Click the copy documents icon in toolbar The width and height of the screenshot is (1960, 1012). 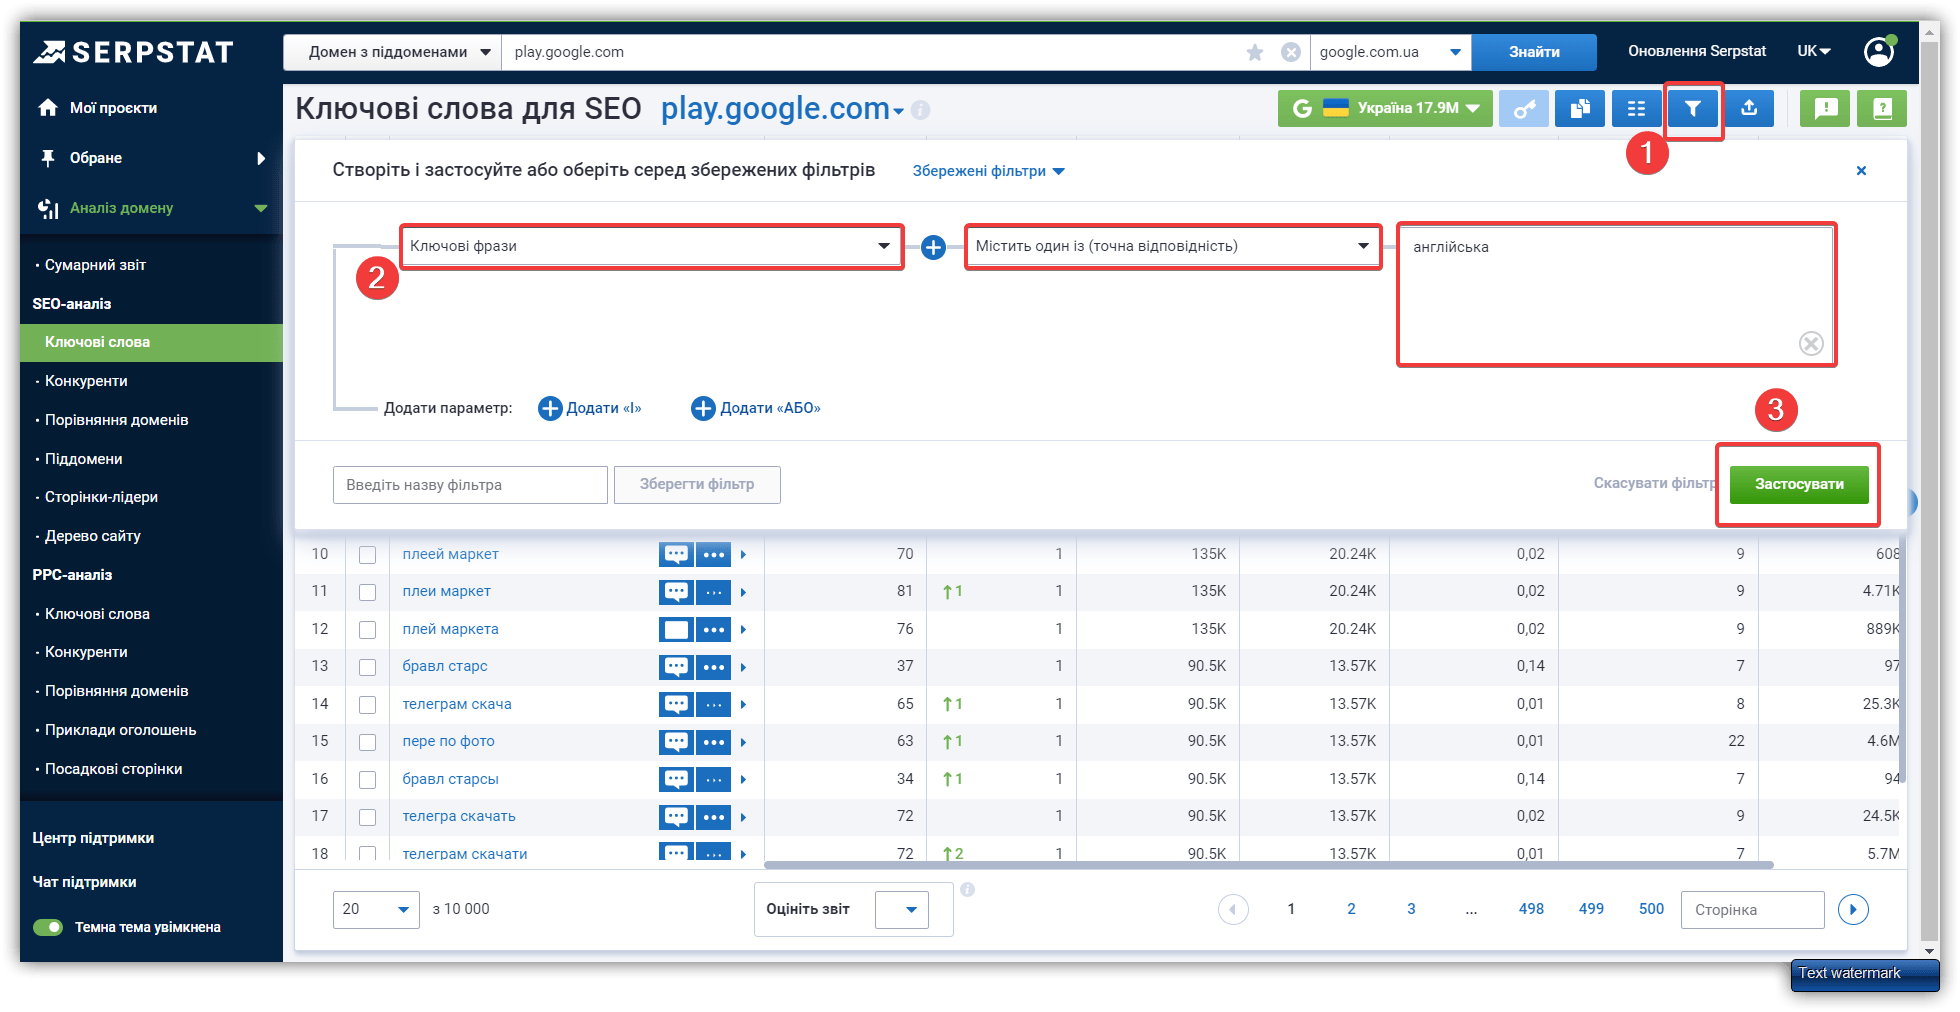pyautogui.click(x=1580, y=108)
